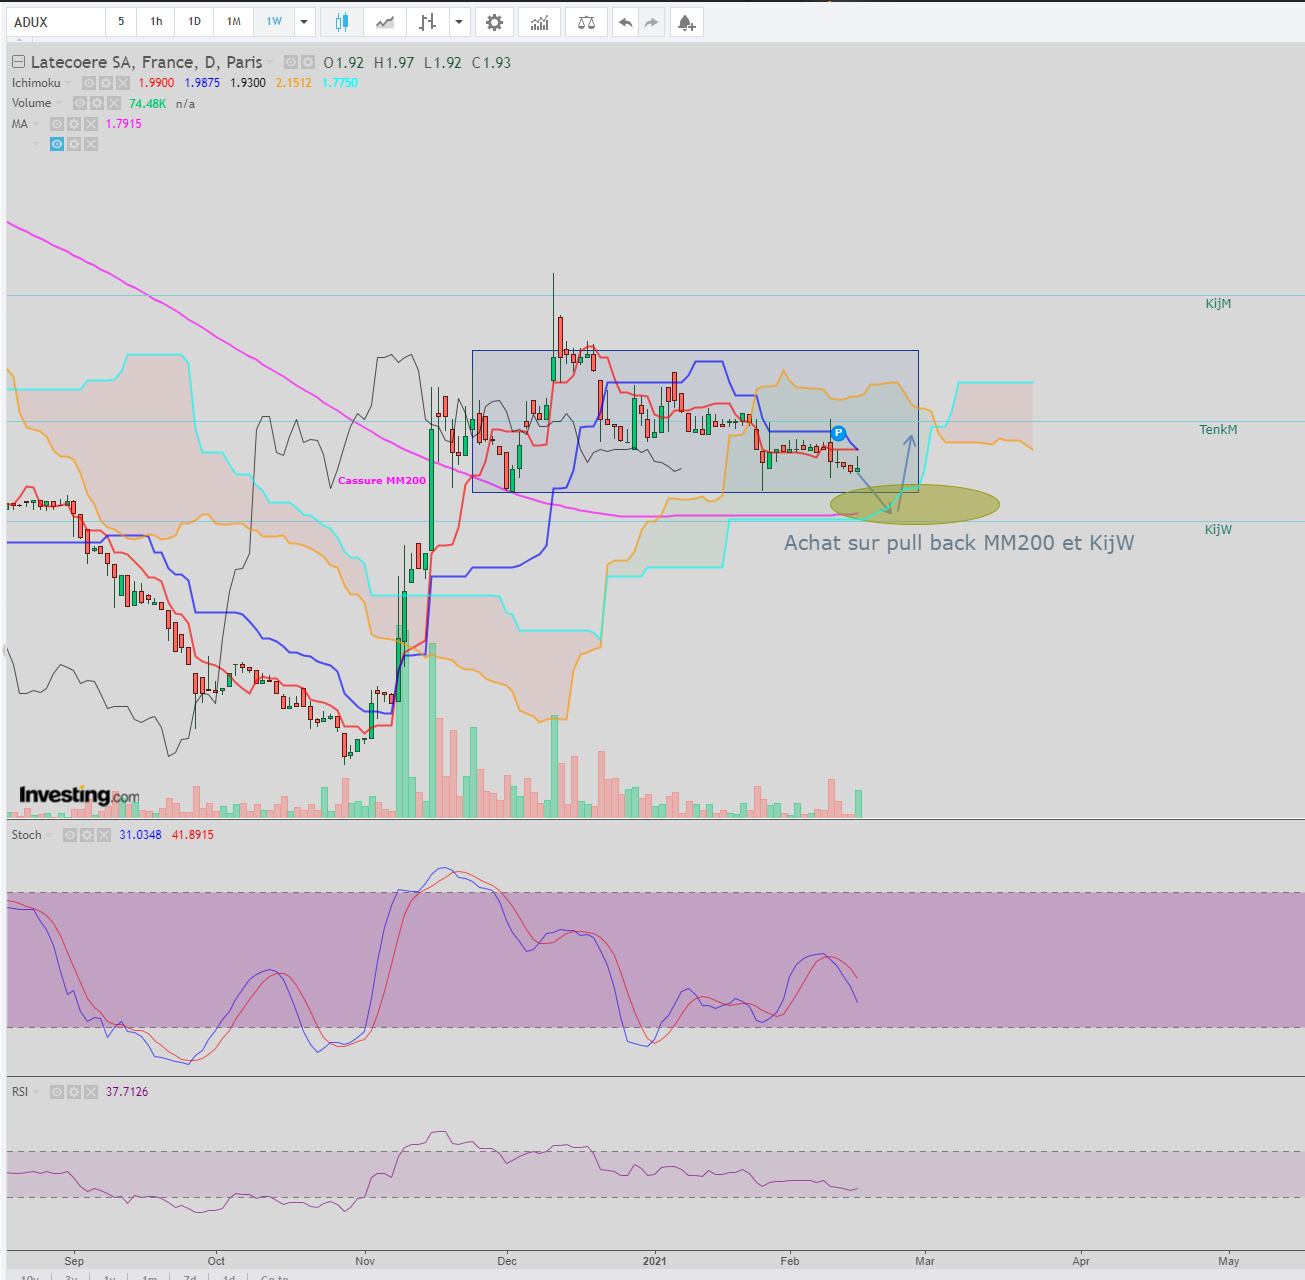This screenshot has height=1280, width=1305.
Task: Hide the Volume indicator with eye icon
Action: click(x=80, y=103)
